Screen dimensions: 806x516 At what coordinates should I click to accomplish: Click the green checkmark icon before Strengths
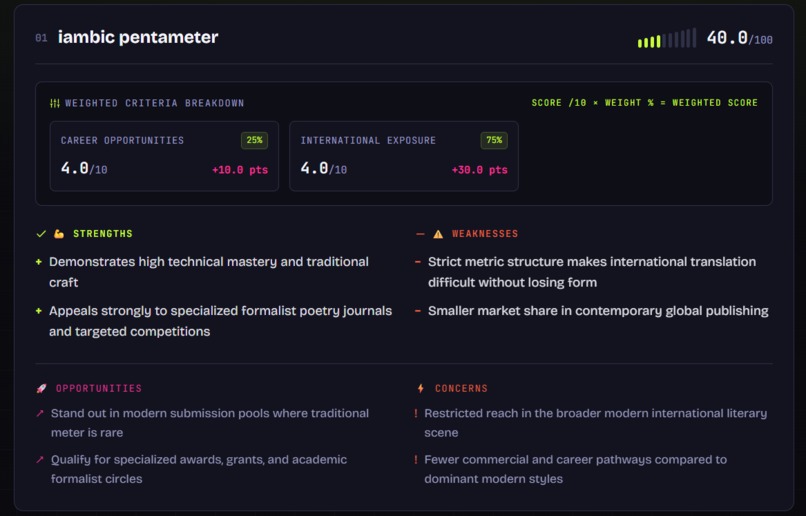(41, 234)
